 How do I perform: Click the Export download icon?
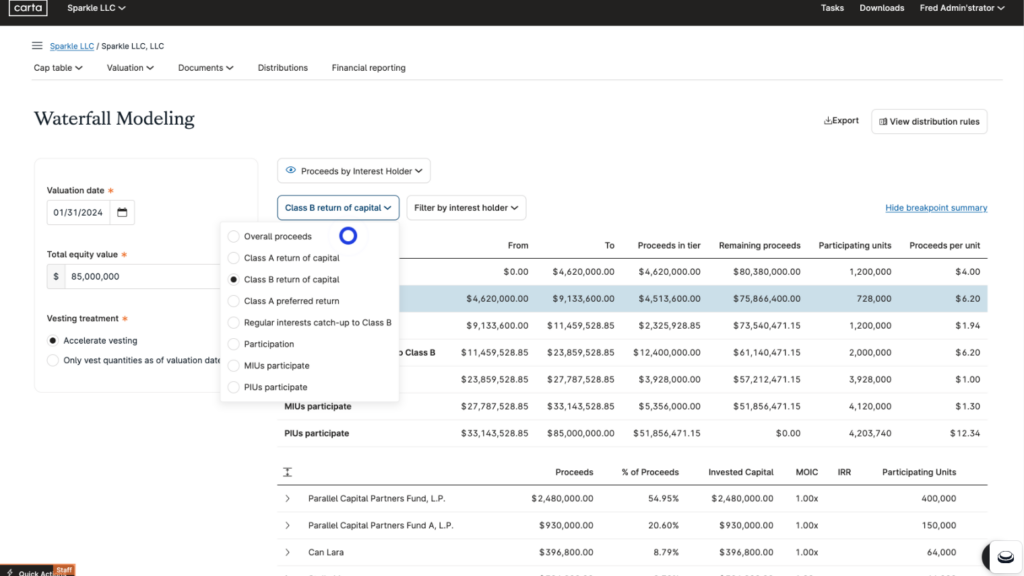828,121
